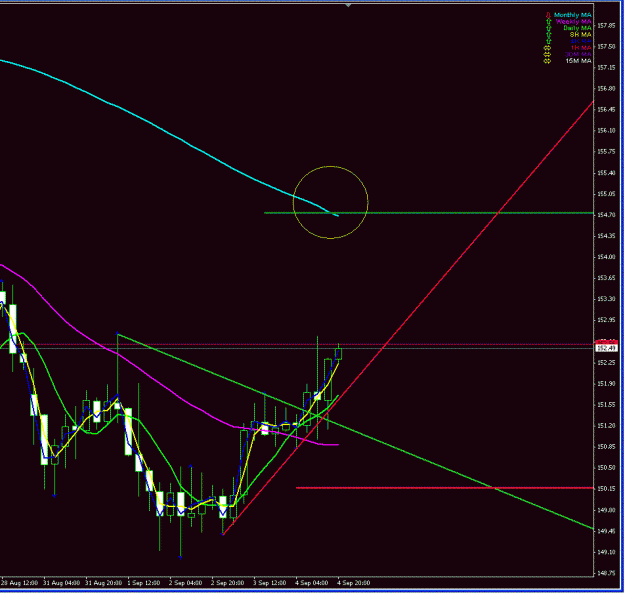The height and width of the screenshot is (593, 625).
Task: Click the 154.70 price scale label
Action: coord(606,215)
